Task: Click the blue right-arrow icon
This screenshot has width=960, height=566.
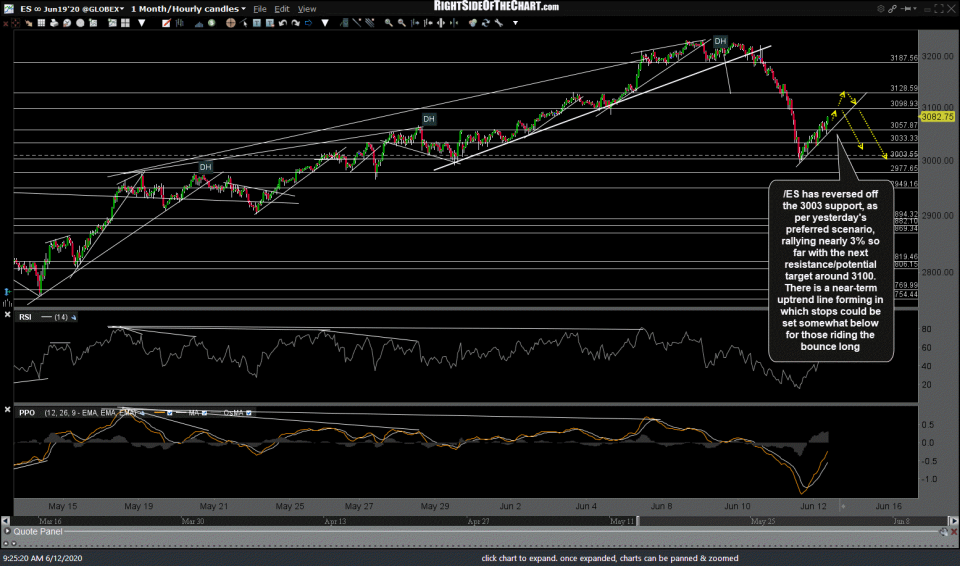Action: [x=309, y=23]
